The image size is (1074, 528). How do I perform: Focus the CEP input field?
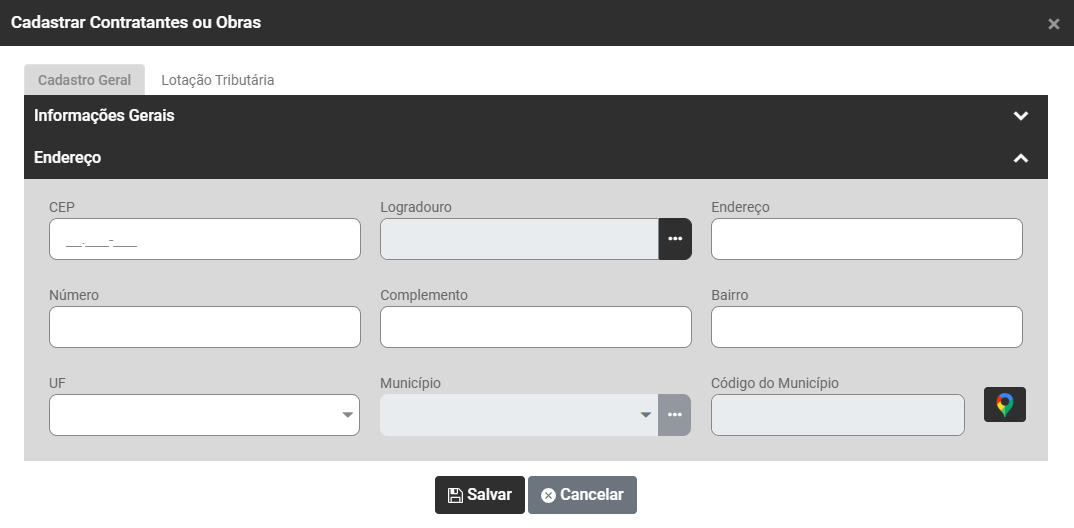[x=204, y=239]
